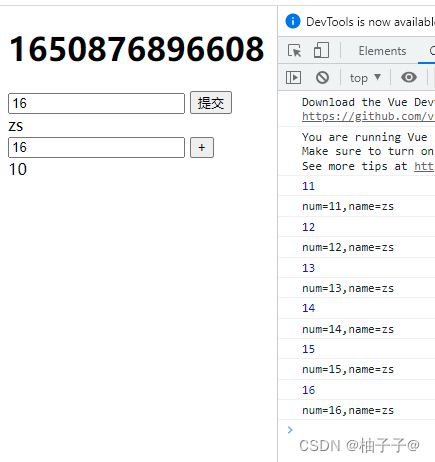The width and height of the screenshot is (435, 462).
Task: Open the See more tips link
Action: click(x=424, y=166)
